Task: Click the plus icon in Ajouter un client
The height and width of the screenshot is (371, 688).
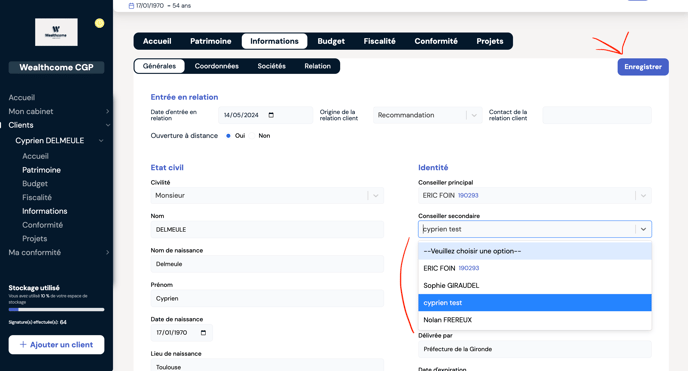Action: tap(23, 345)
